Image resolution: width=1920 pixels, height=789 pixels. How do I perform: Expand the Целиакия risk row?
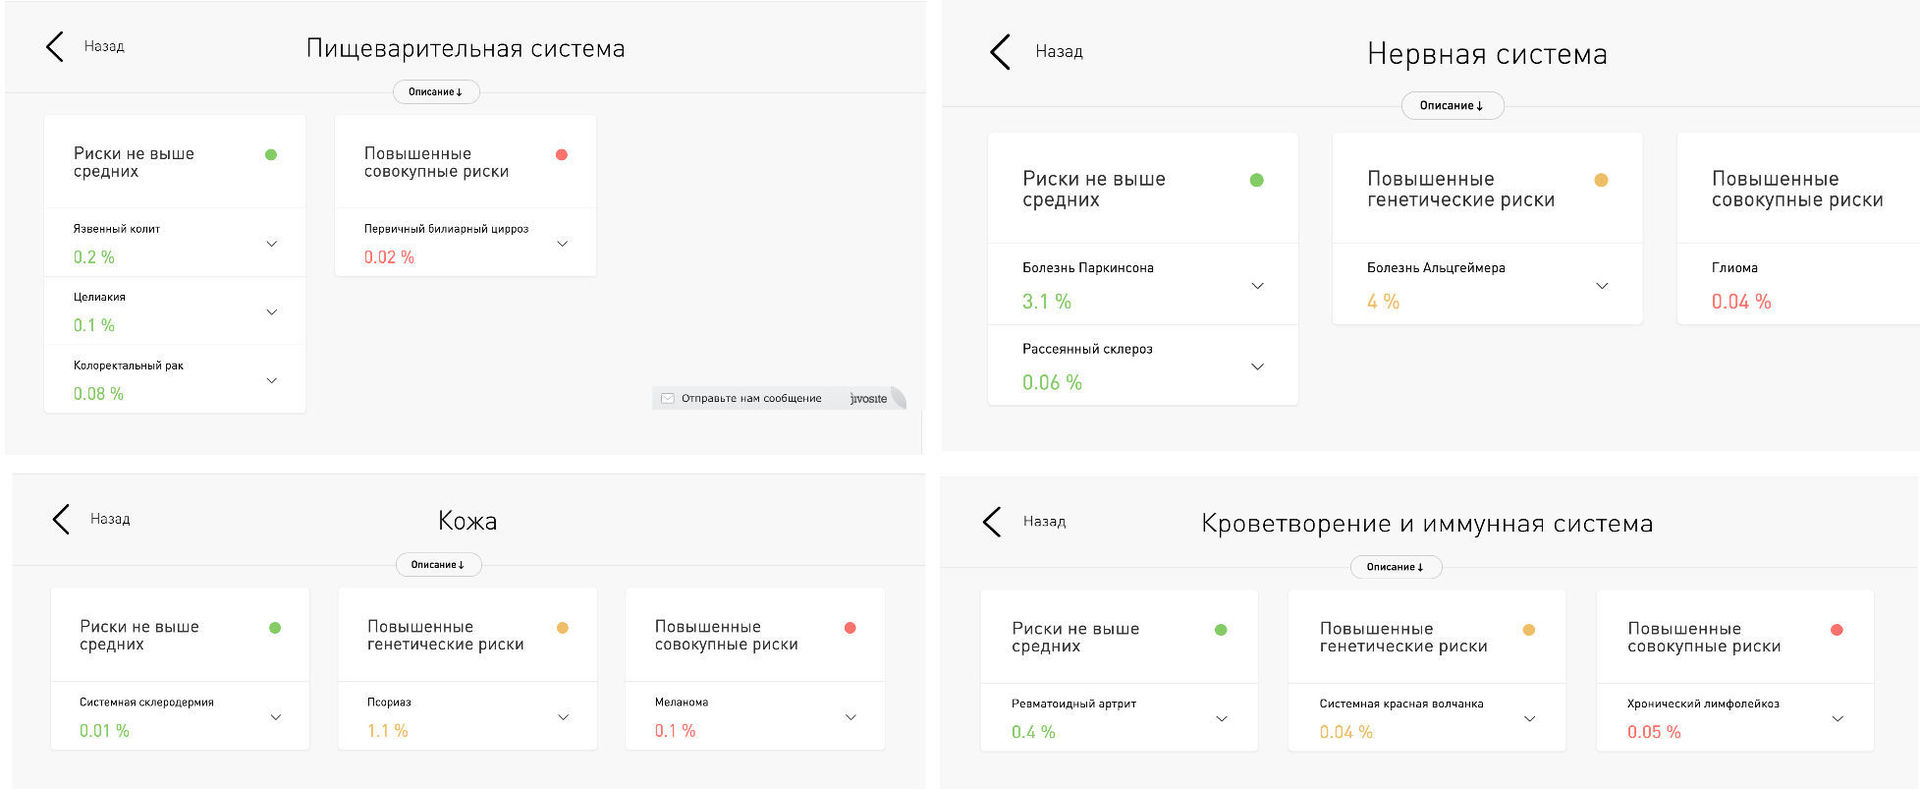(x=271, y=312)
